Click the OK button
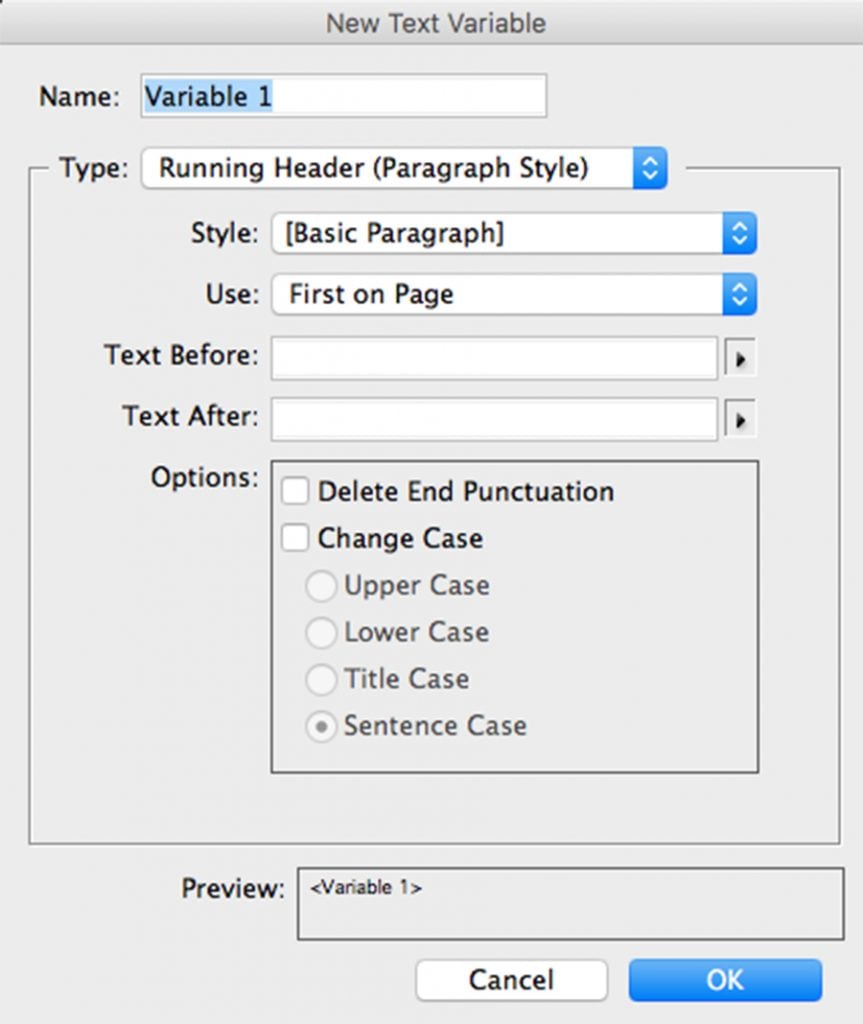Screen dimensions: 863x1024 pos(725,980)
